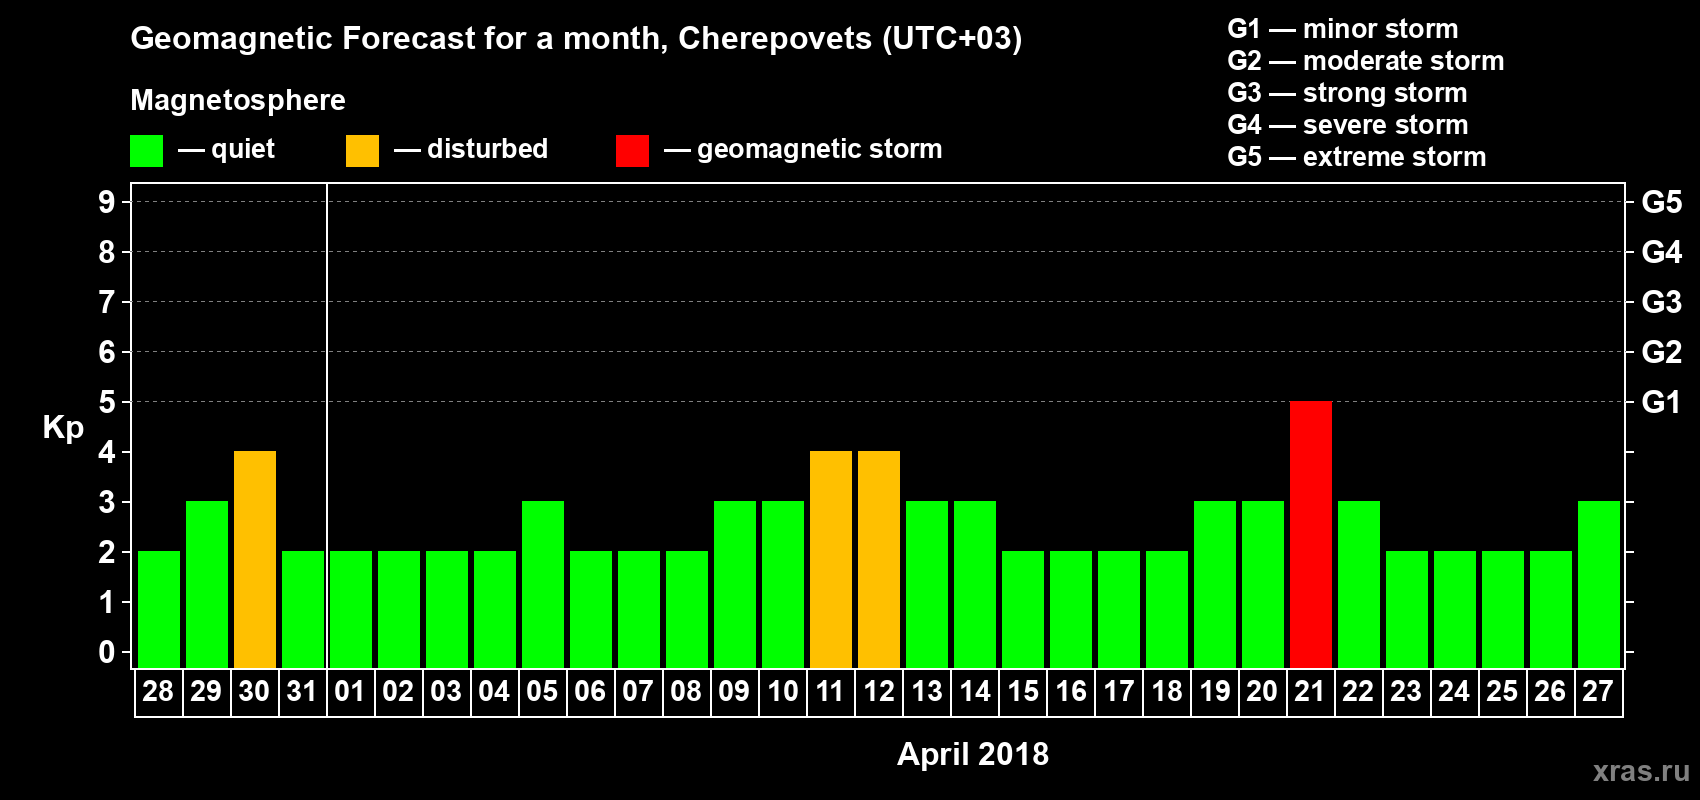This screenshot has height=800, width=1700.
Task: Click 'G3 — strong storm' legend line
Action: (1347, 93)
